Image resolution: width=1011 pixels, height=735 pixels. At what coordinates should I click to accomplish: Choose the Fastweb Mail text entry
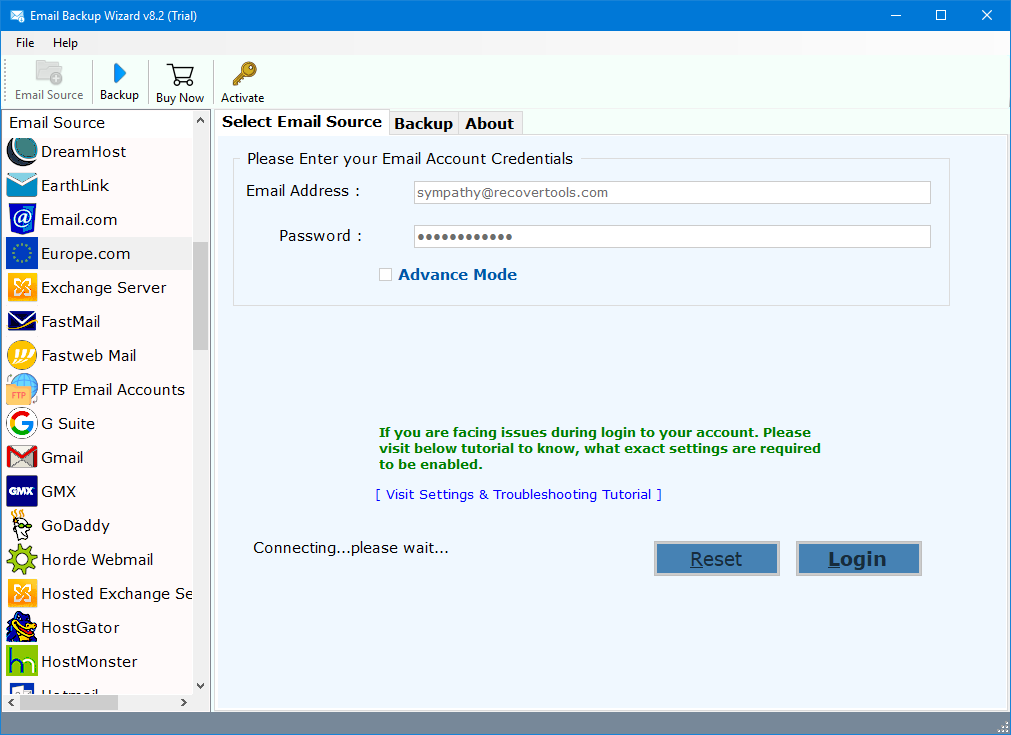pyautogui.click(x=89, y=355)
